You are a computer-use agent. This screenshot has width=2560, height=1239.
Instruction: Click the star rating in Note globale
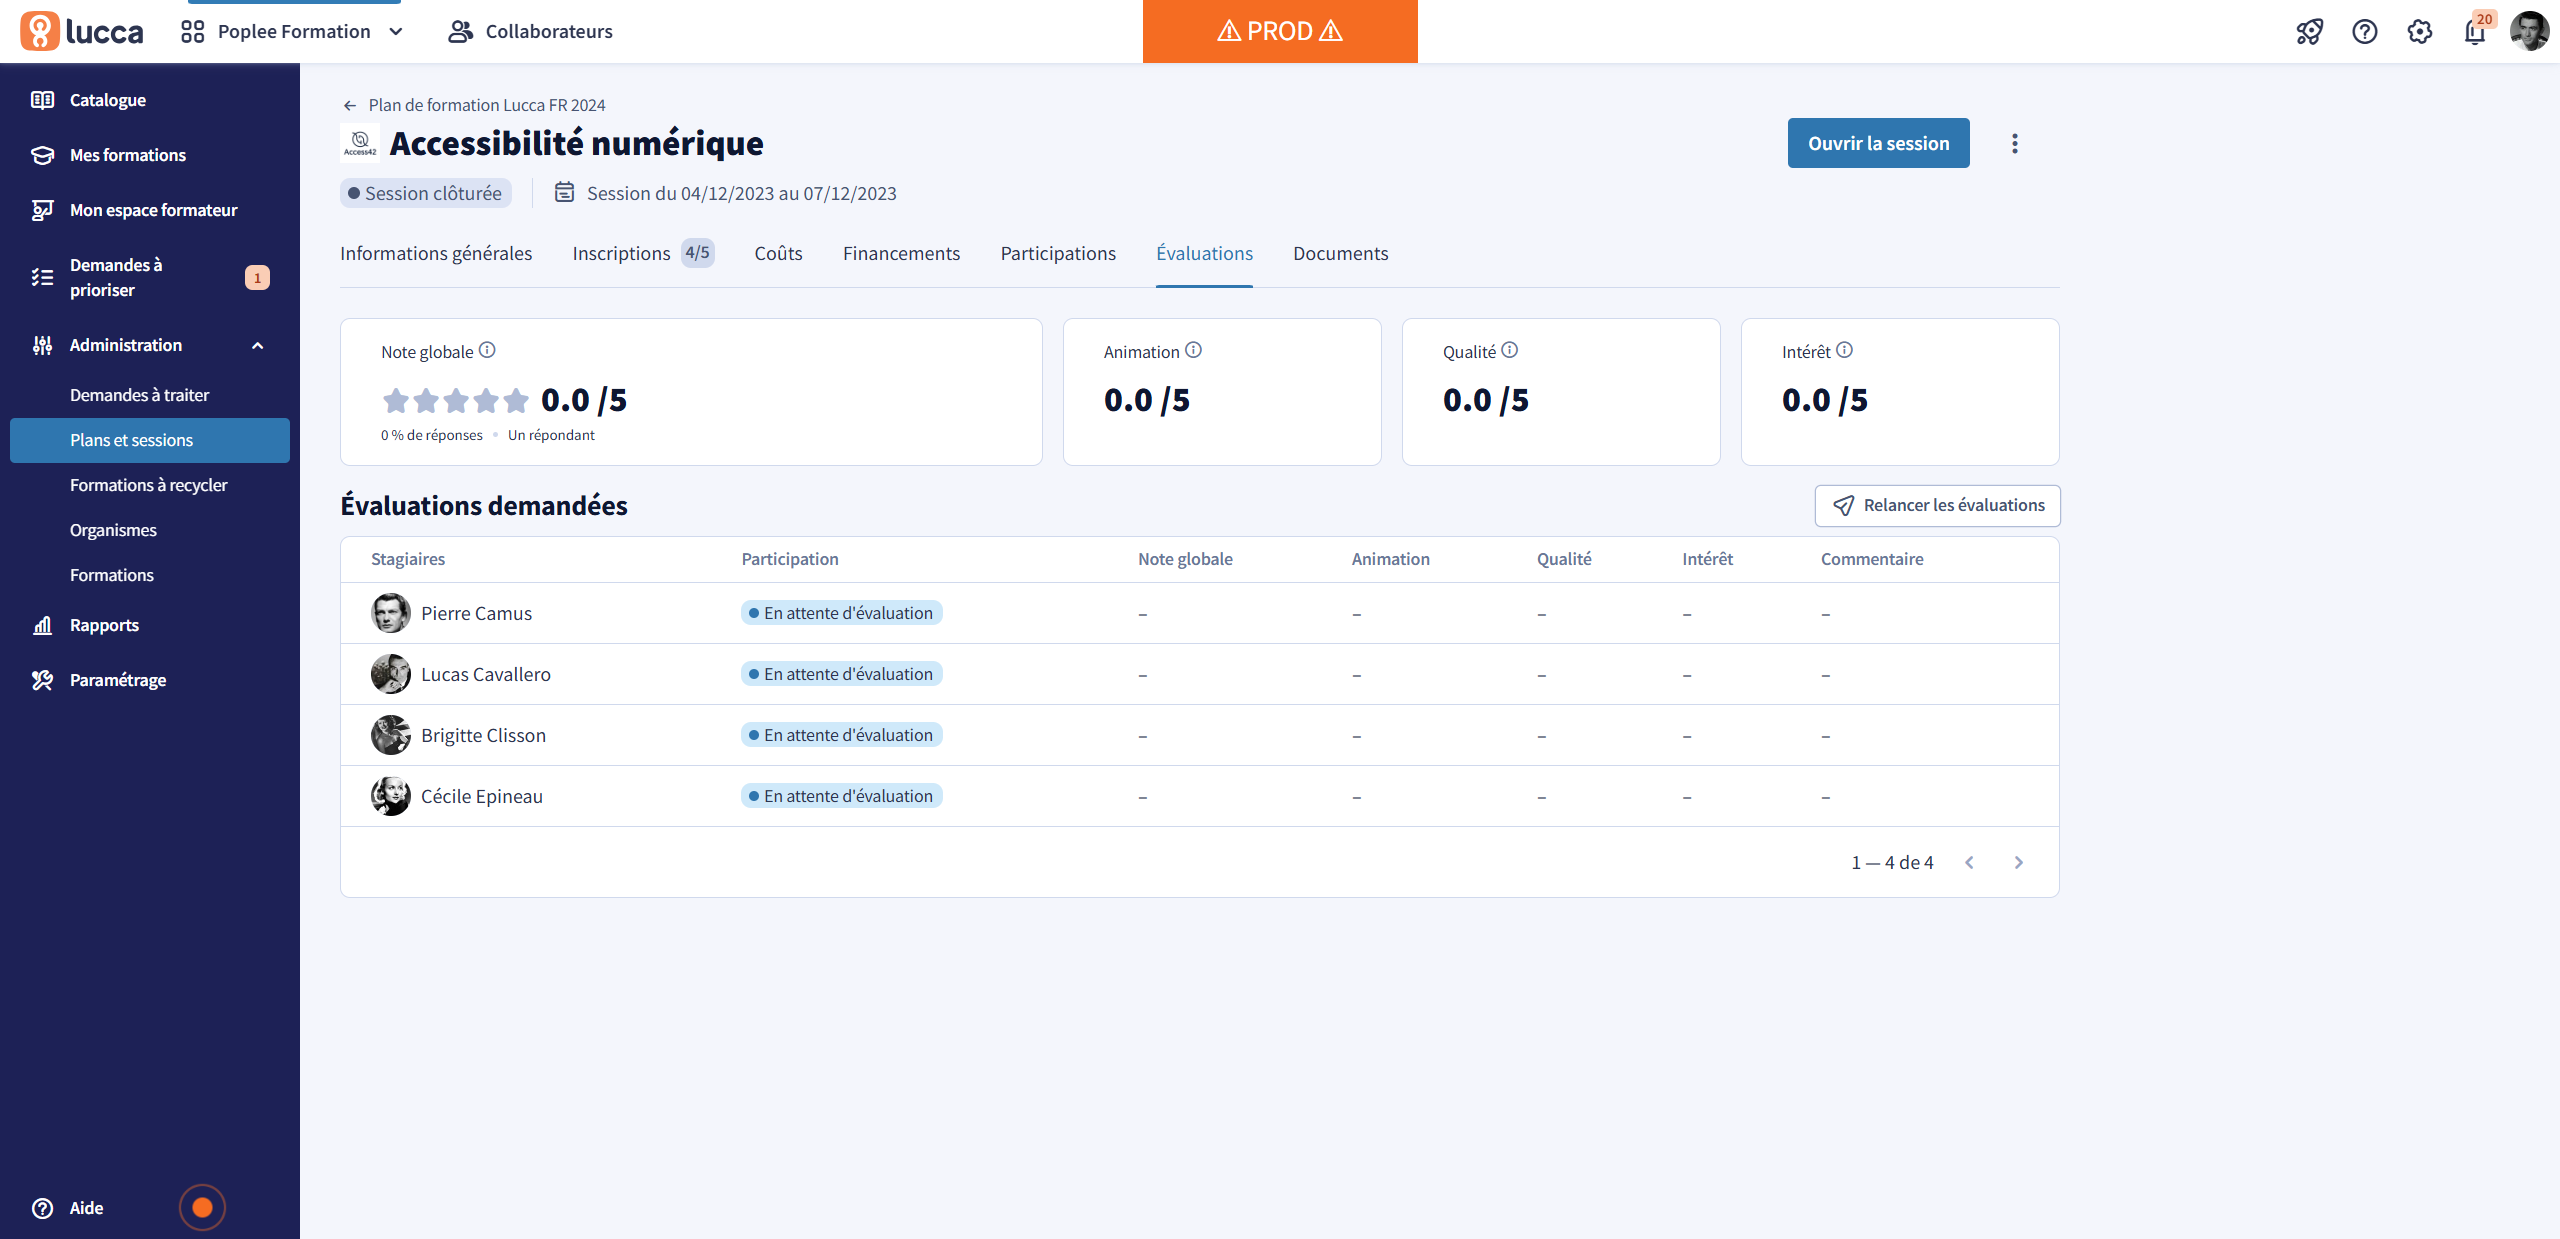pos(456,400)
